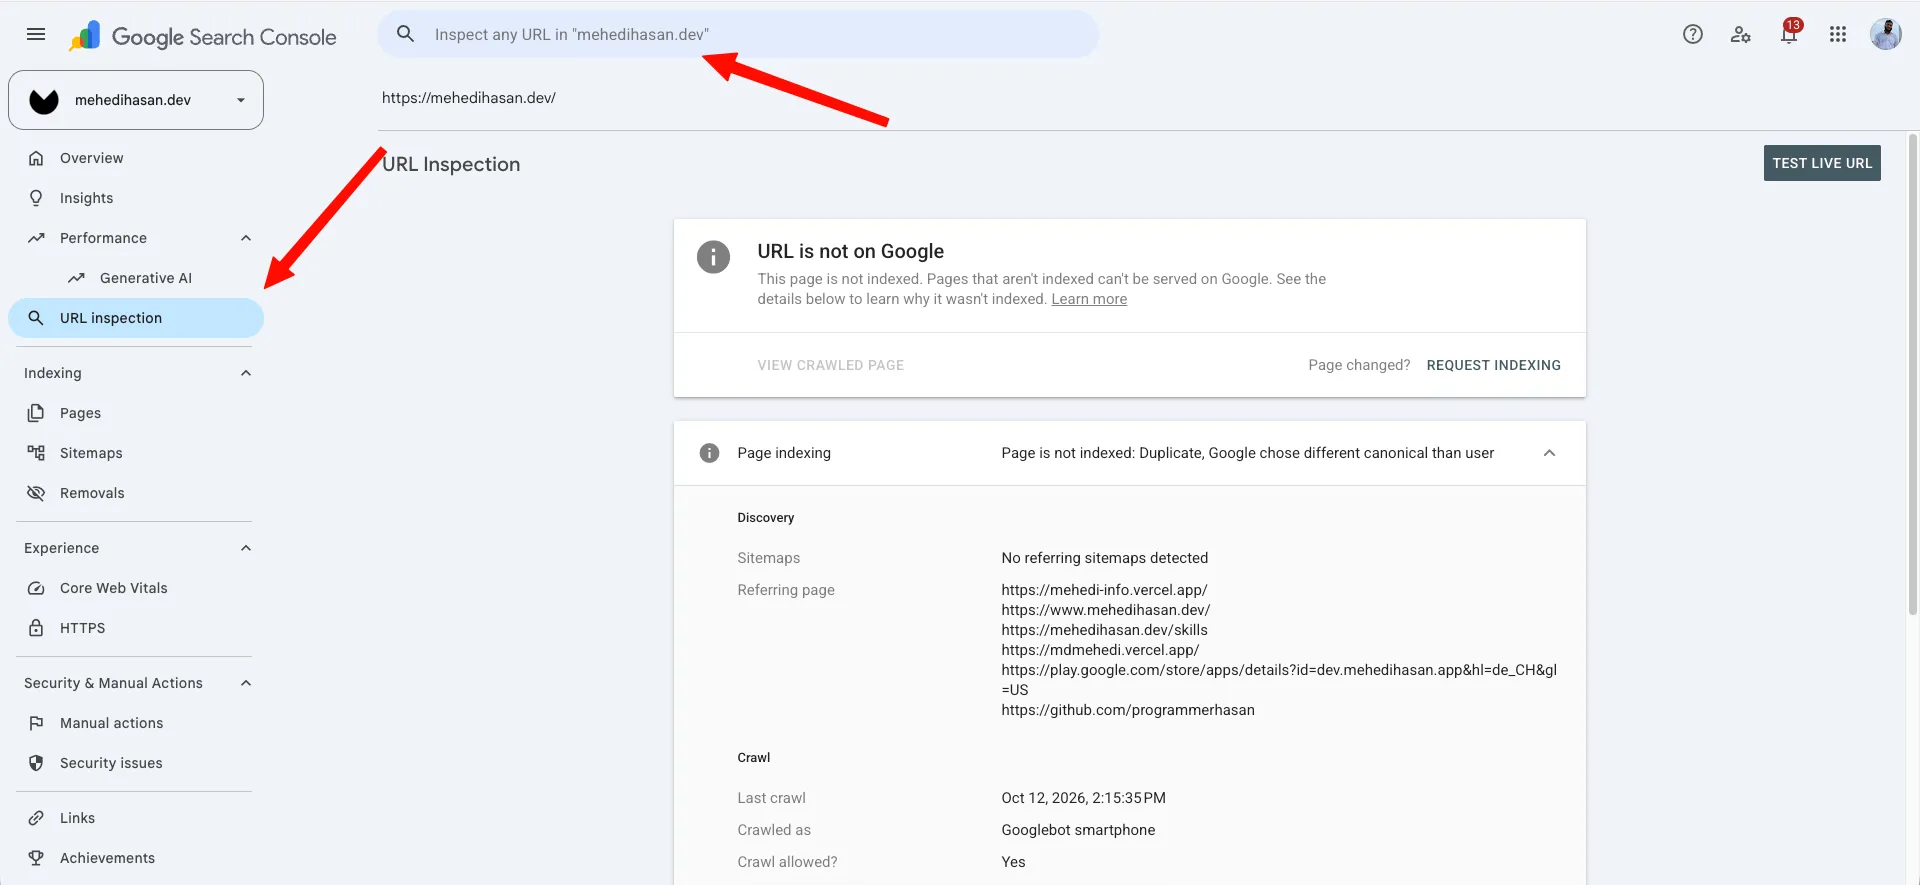
Task: Collapse the Experience section
Action: pyautogui.click(x=246, y=548)
